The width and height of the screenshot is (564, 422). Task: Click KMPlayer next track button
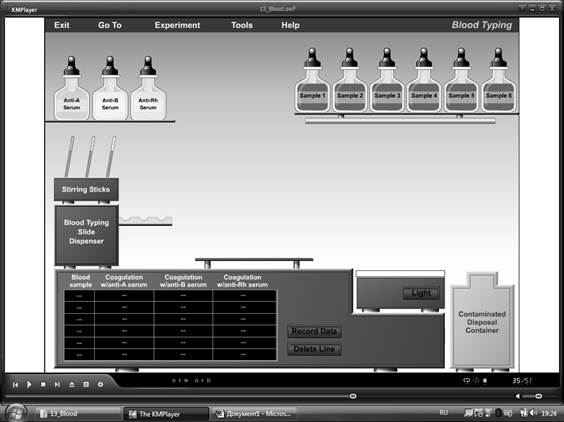coord(57,385)
